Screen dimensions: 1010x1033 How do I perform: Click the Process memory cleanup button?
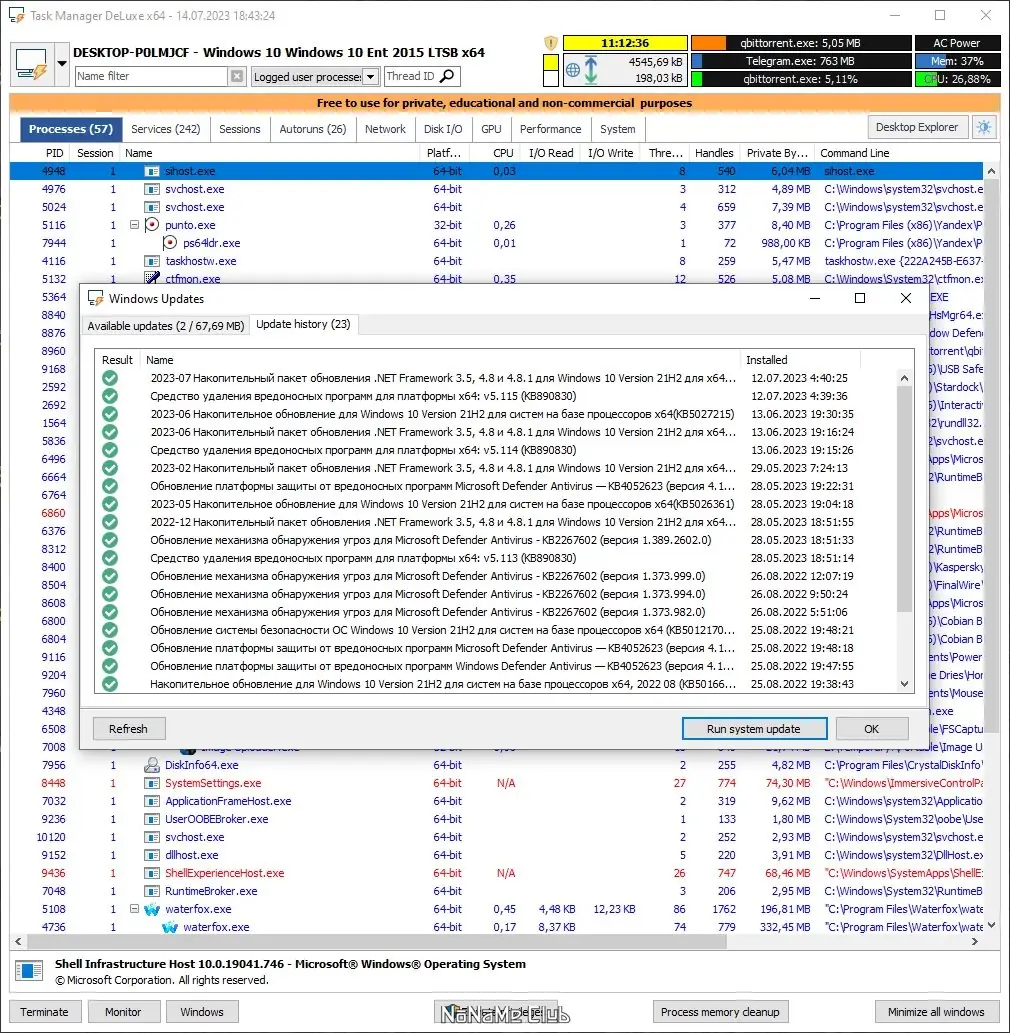(720, 1012)
